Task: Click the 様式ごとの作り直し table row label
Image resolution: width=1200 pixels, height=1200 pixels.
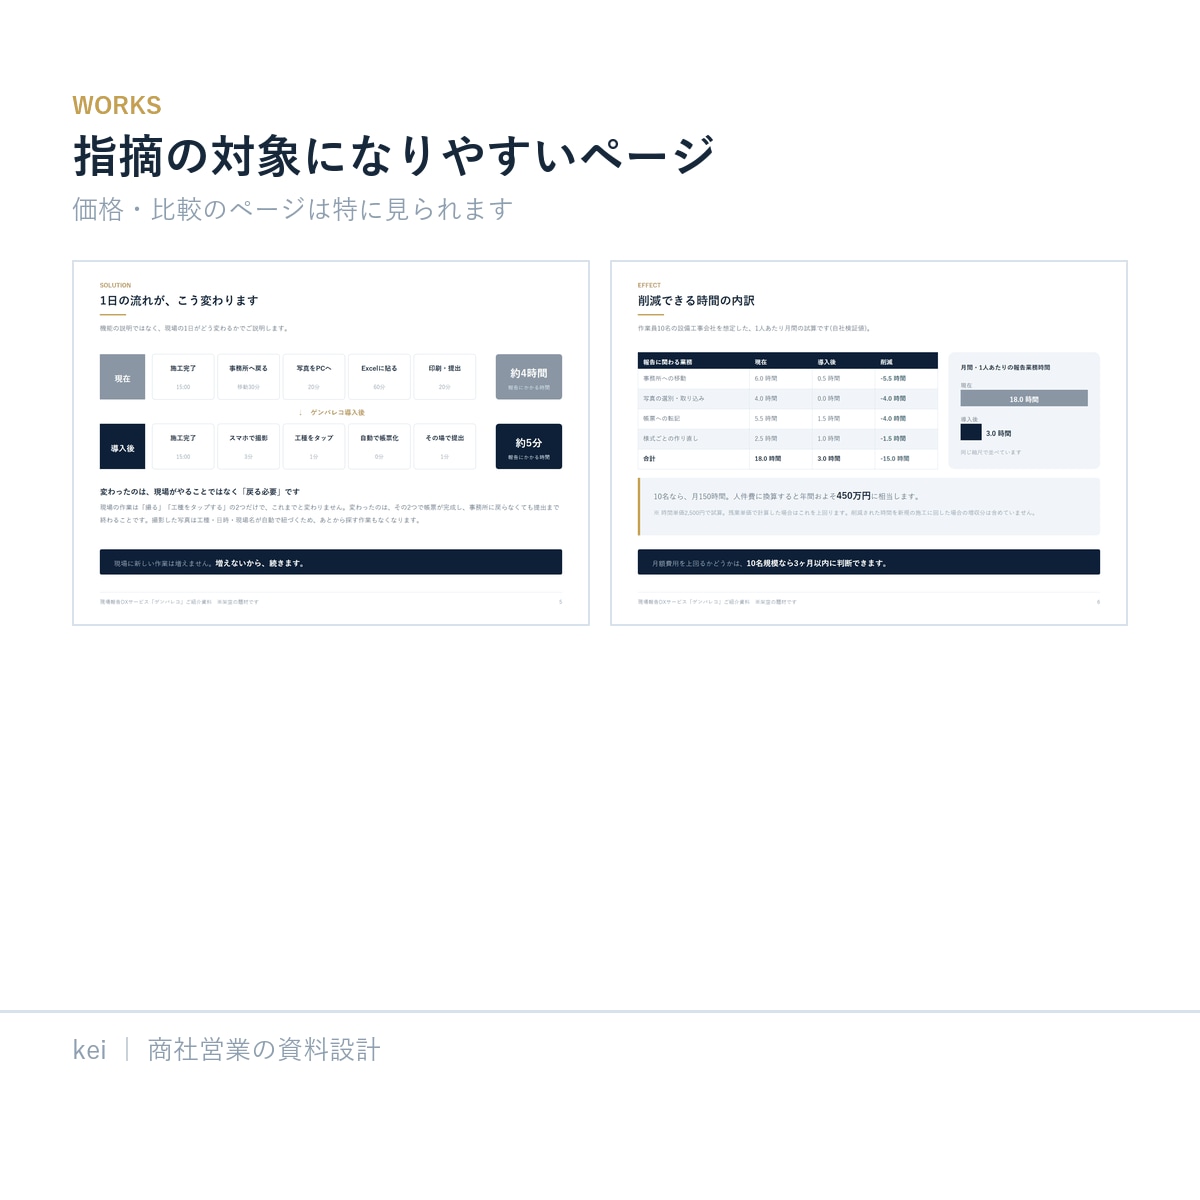Action: [671, 439]
